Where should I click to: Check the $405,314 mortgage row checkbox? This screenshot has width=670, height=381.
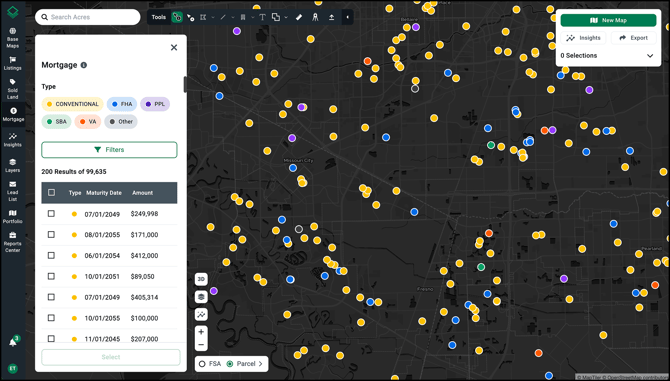51,297
